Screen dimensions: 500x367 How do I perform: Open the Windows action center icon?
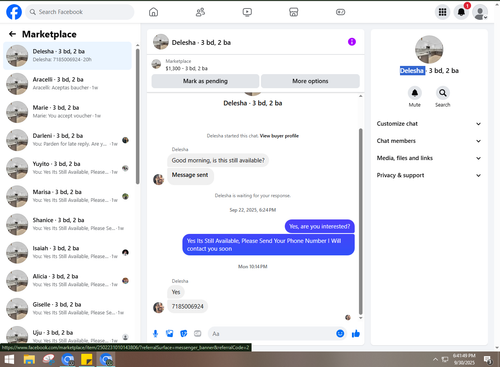(488, 359)
